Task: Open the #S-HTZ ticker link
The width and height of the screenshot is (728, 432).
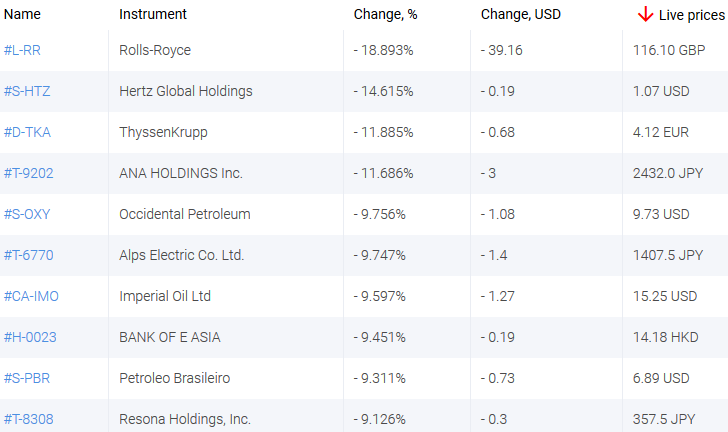Action: (x=27, y=91)
